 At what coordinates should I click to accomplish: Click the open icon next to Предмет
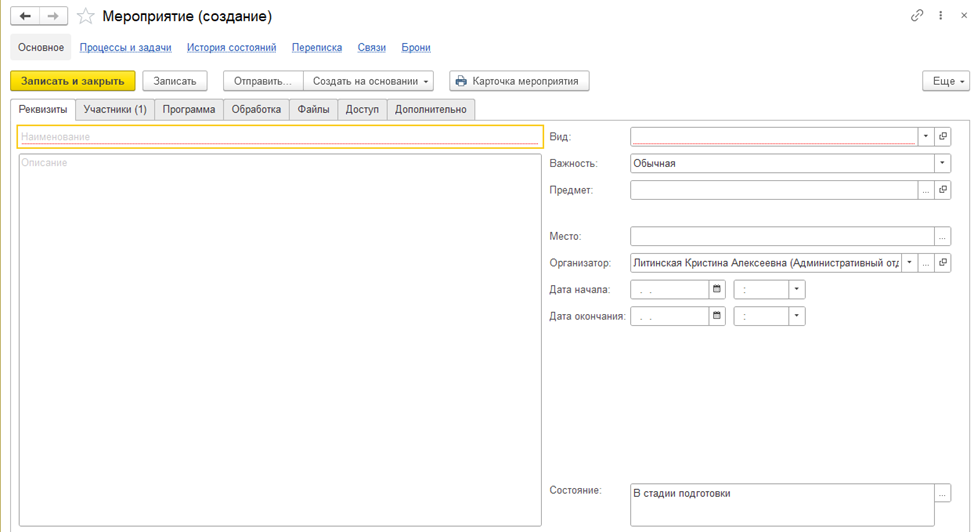click(943, 190)
